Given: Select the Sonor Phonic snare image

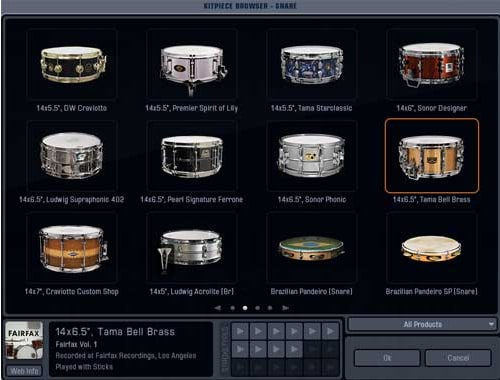Looking at the screenshot, I should pyautogui.click(x=312, y=156).
